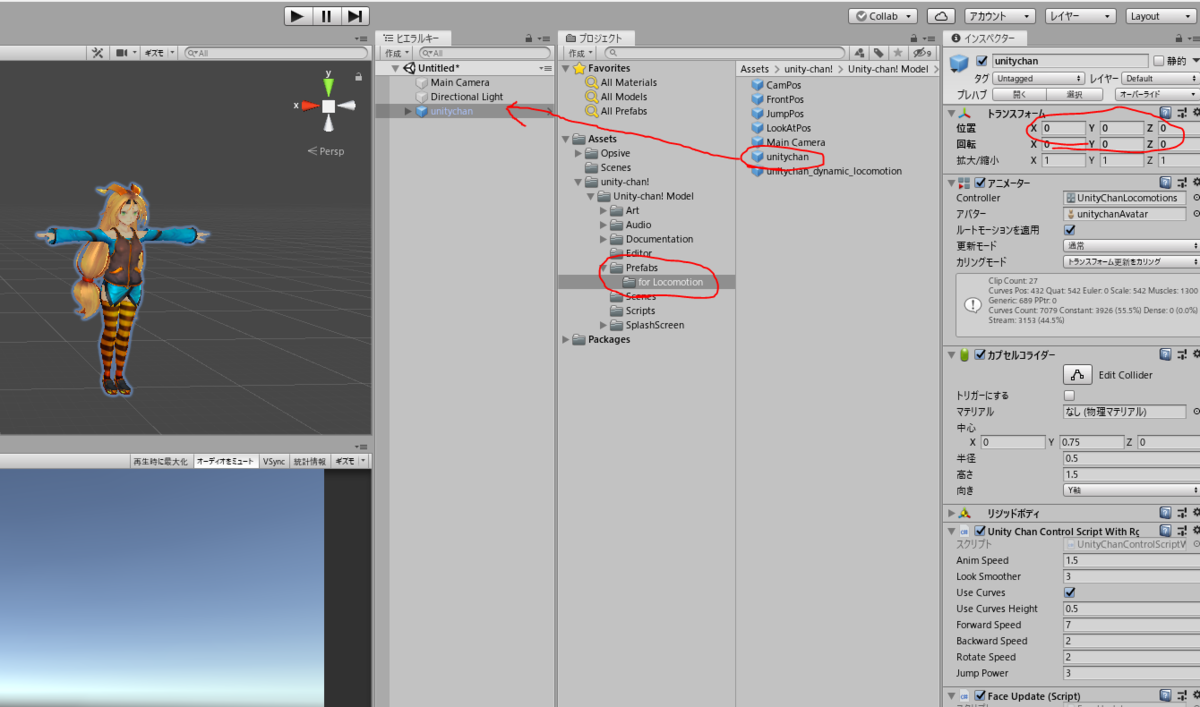Toggle 統計情報 in Game view
Viewport: 1200px width, 707px height.
tap(310, 462)
